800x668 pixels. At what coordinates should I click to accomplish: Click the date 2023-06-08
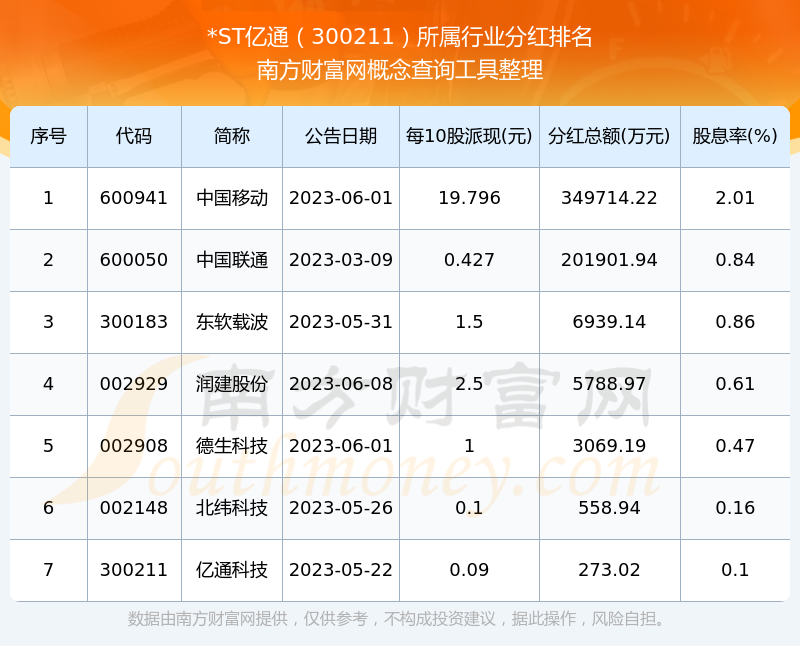341,384
